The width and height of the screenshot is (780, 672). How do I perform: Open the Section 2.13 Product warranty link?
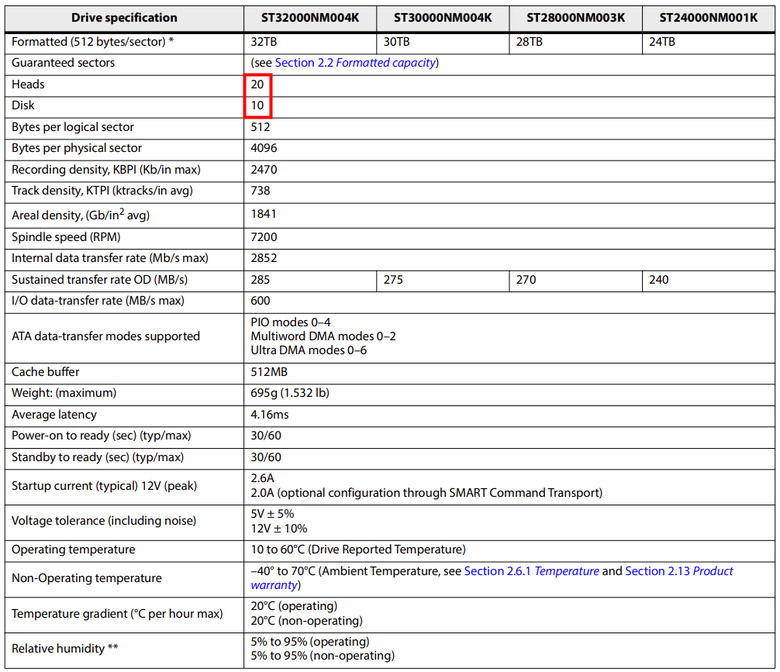679,571
